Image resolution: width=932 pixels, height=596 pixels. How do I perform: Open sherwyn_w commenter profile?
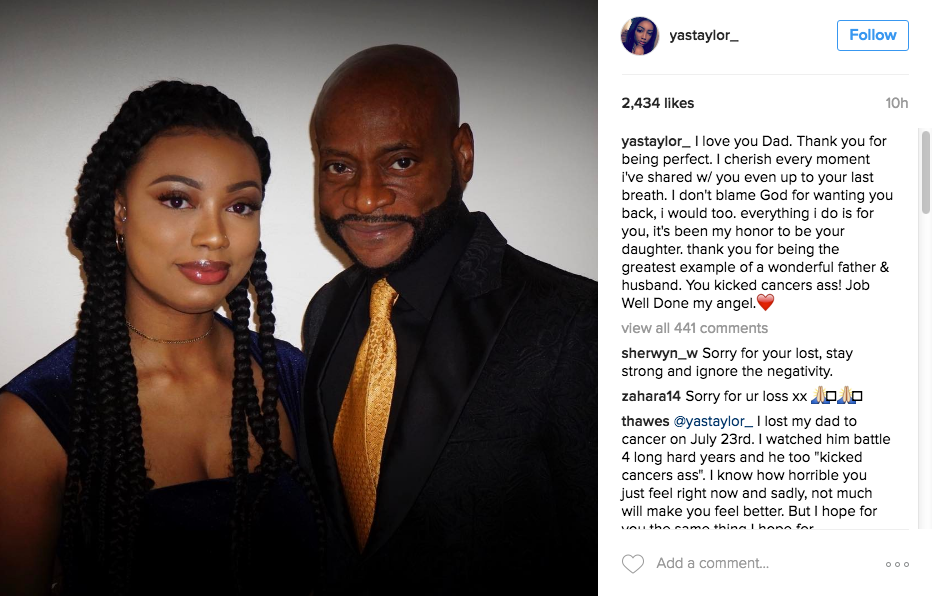(659, 354)
